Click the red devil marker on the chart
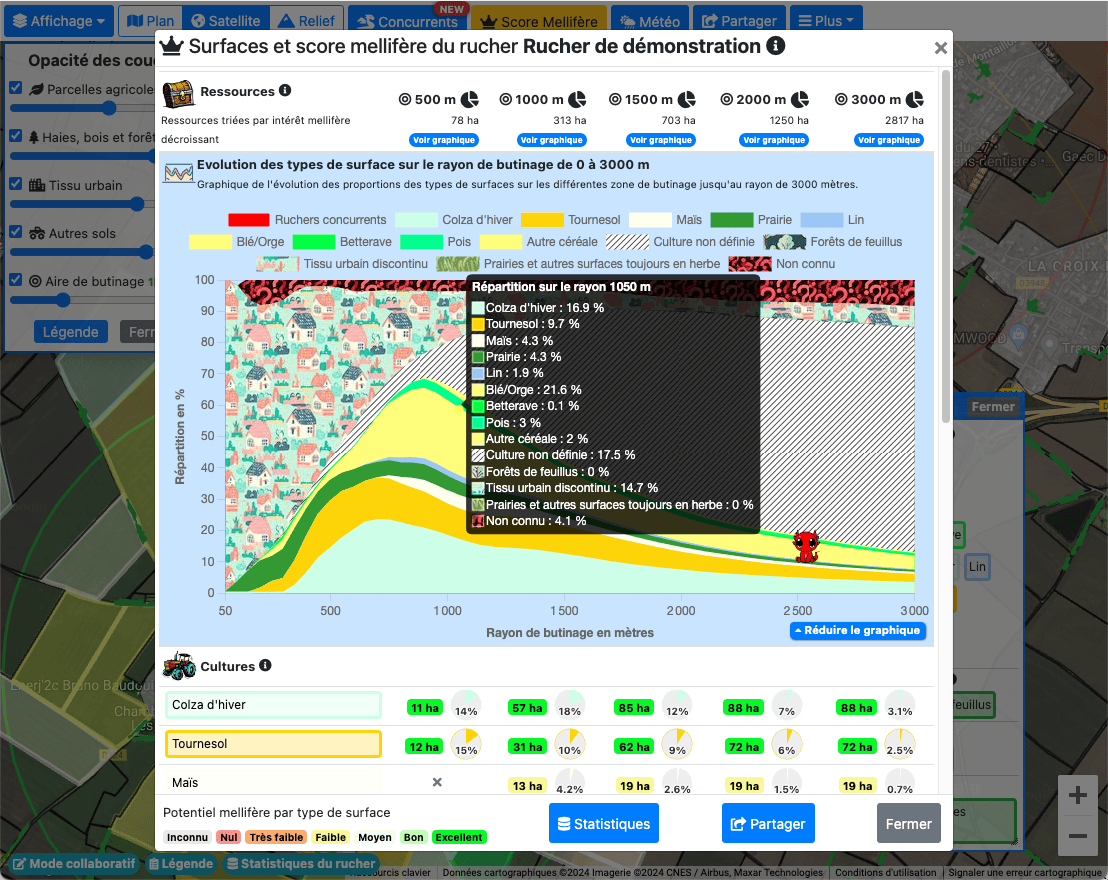1108x880 pixels. click(806, 546)
